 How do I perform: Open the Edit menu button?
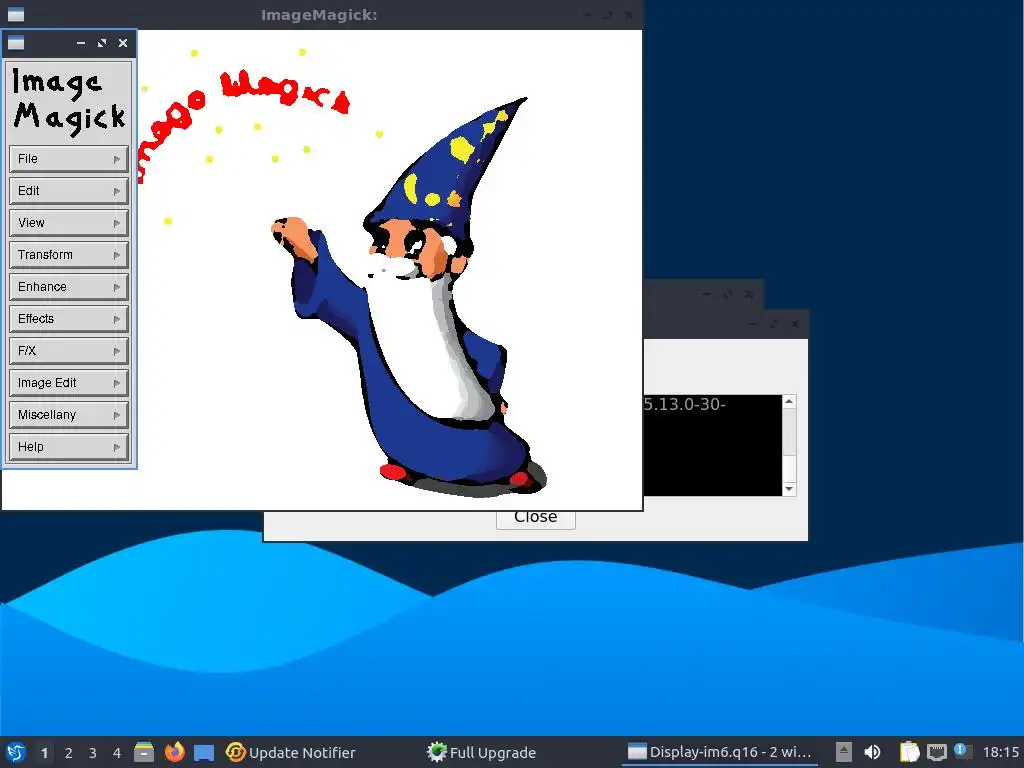point(69,191)
